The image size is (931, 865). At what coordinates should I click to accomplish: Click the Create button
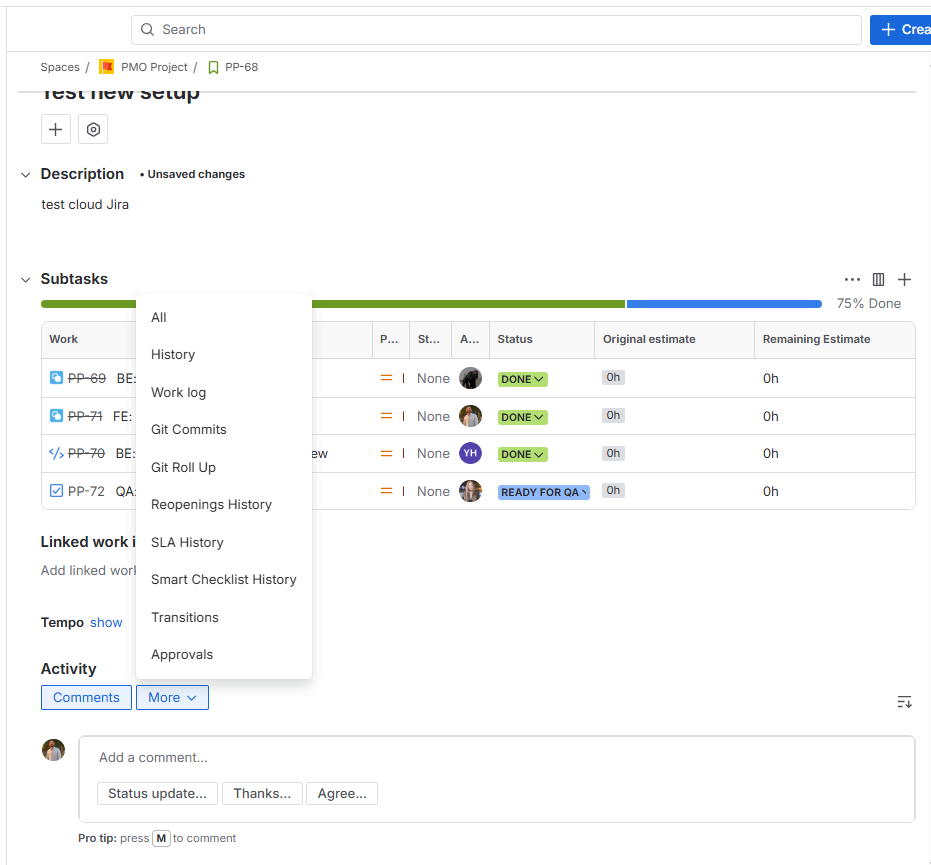tap(901, 30)
